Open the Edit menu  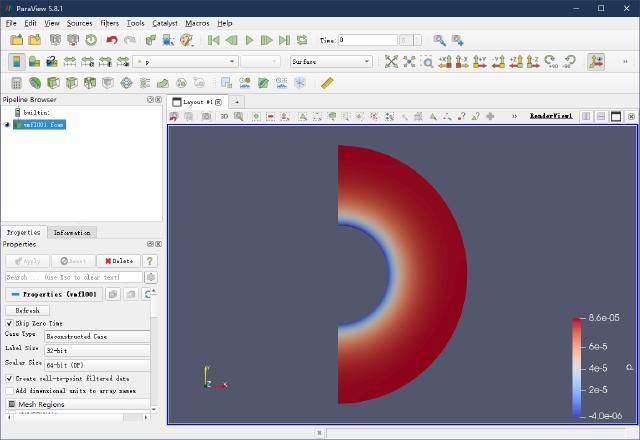coord(30,23)
